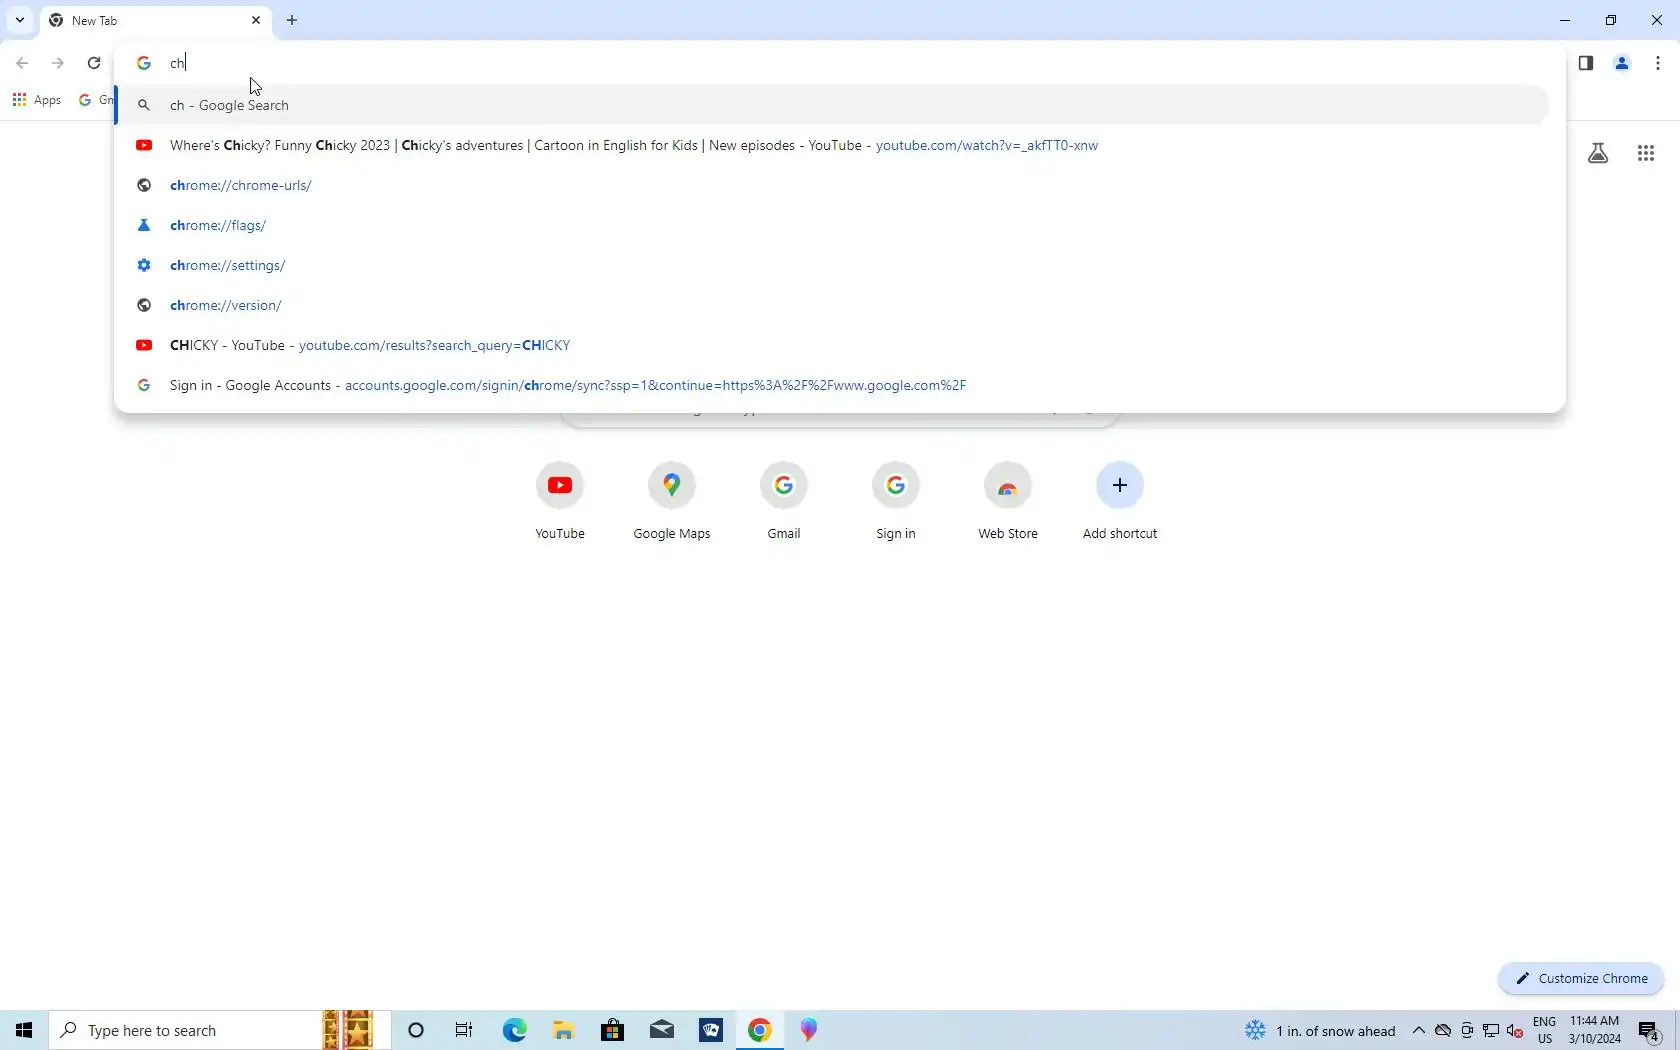Open the Gmail shortcut tile
The width and height of the screenshot is (1680, 1050).
tap(784, 501)
